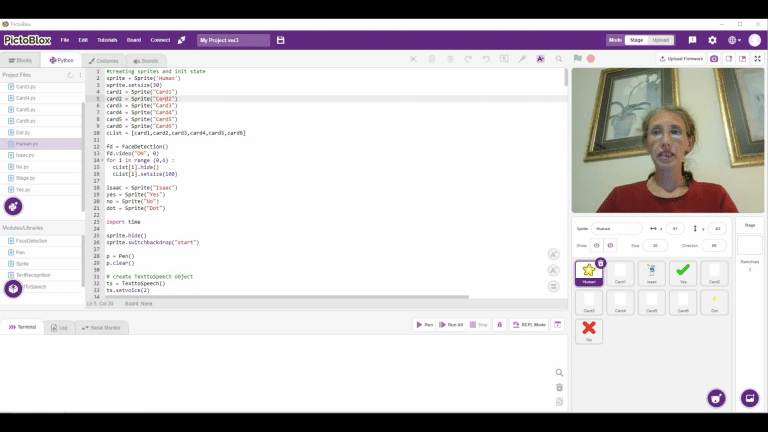Switch mode to Upload

(x=661, y=40)
